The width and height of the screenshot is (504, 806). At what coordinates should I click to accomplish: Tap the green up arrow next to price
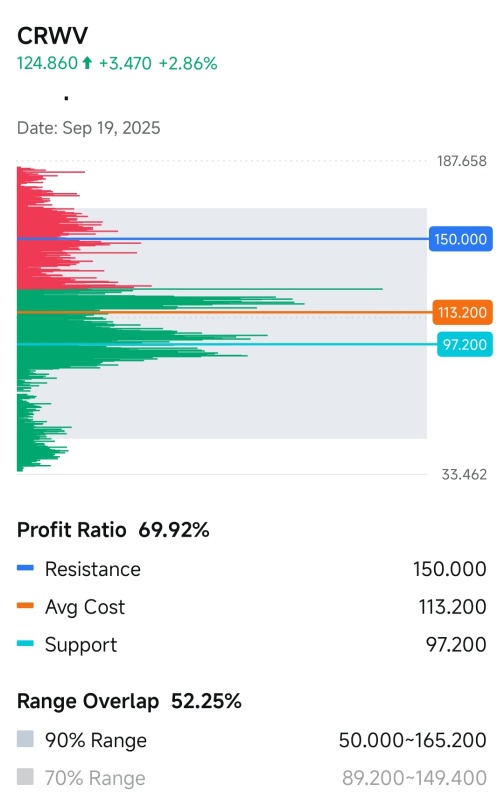pyautogui.click(x=87, y=63)
